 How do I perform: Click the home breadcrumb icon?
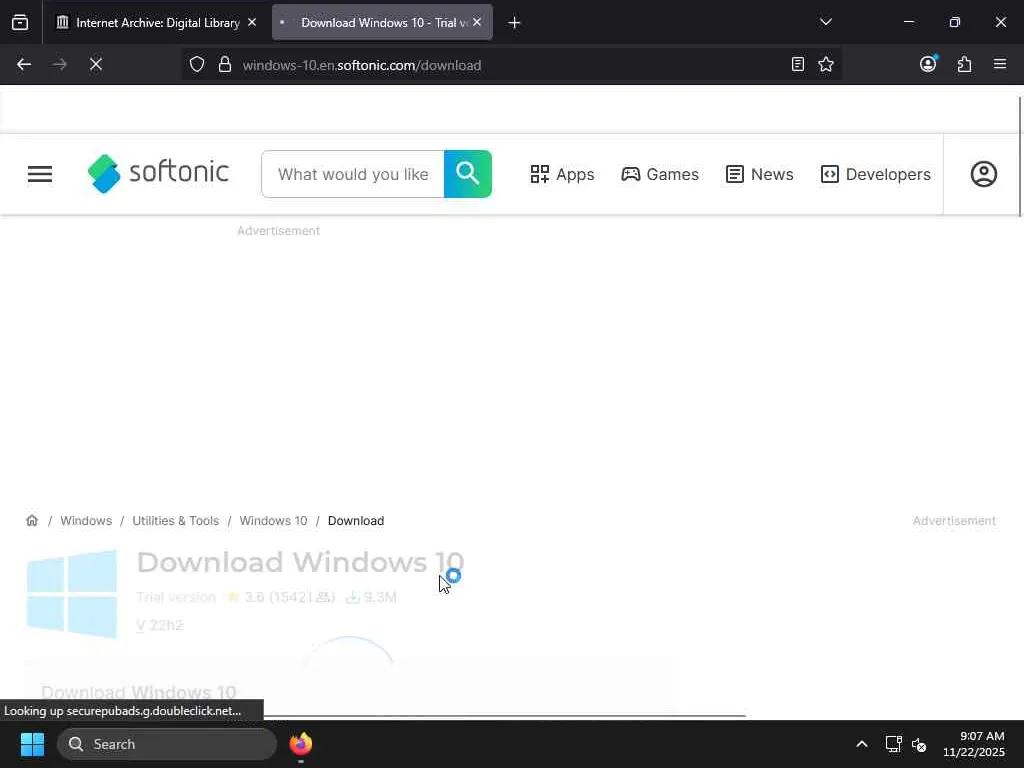tap(32, 520)
